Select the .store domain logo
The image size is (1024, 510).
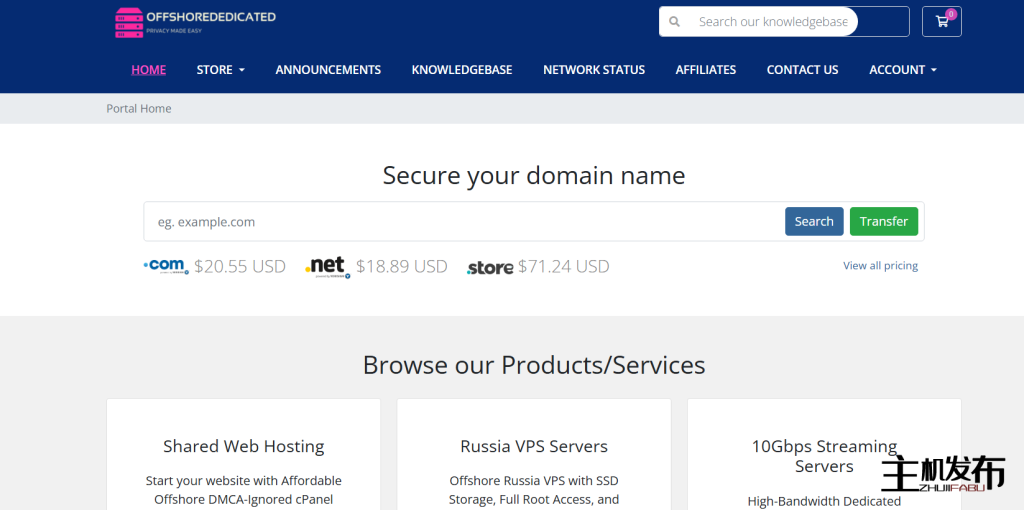tap(490, 267)
